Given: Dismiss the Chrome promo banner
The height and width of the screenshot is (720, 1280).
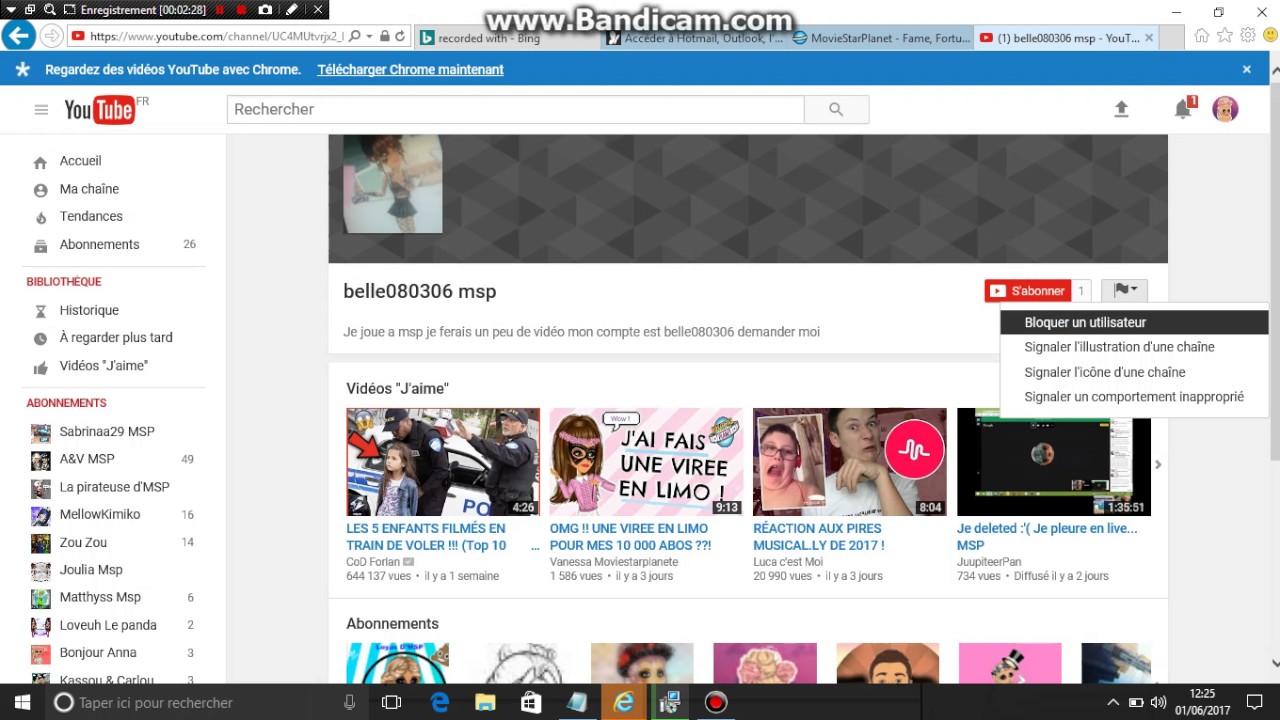Looking at the screenshot, I should point(1247,70).
